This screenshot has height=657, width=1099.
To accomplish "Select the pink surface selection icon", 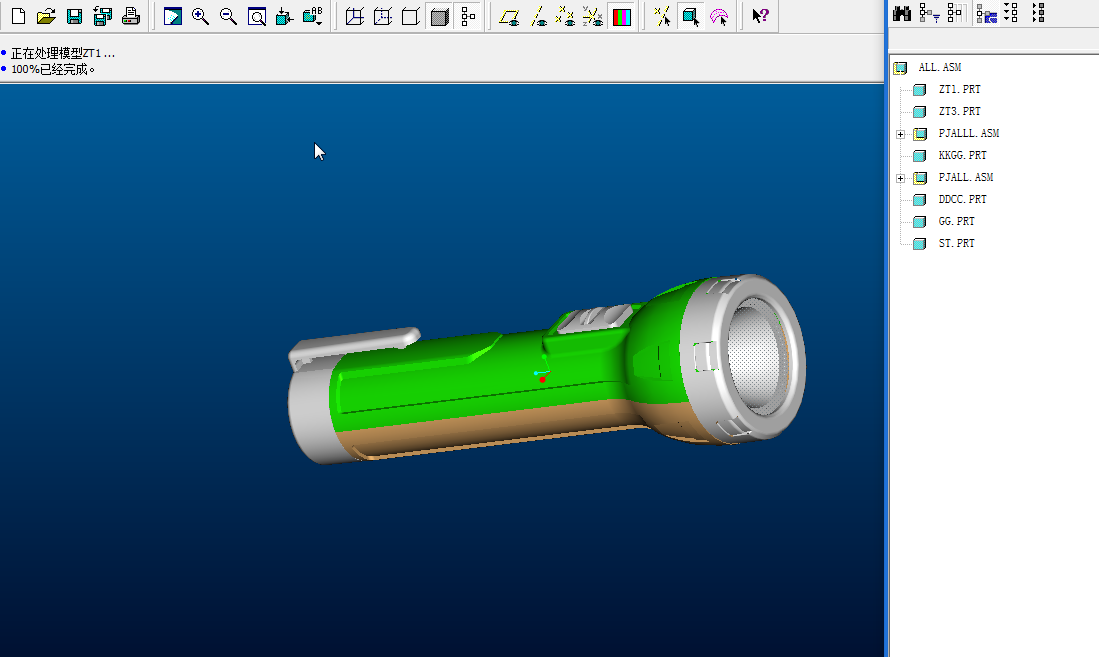I will pyautogui.click(x=719, y=16).
